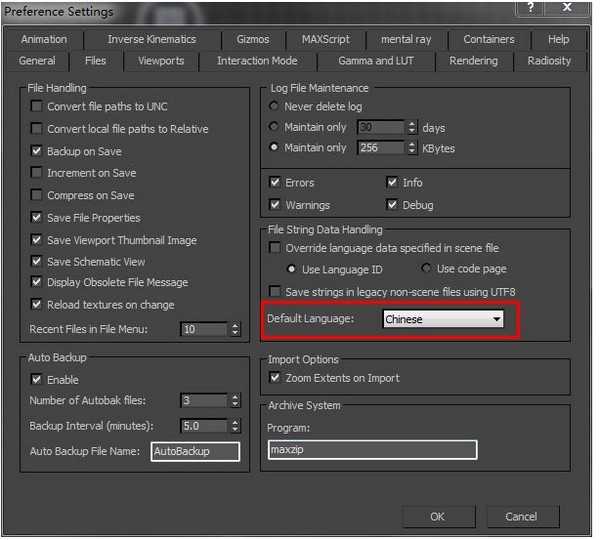Image resolution: width=600 pixels, height=540 pixels.
Task: Click the Archive System Program field
Action: 372,450
